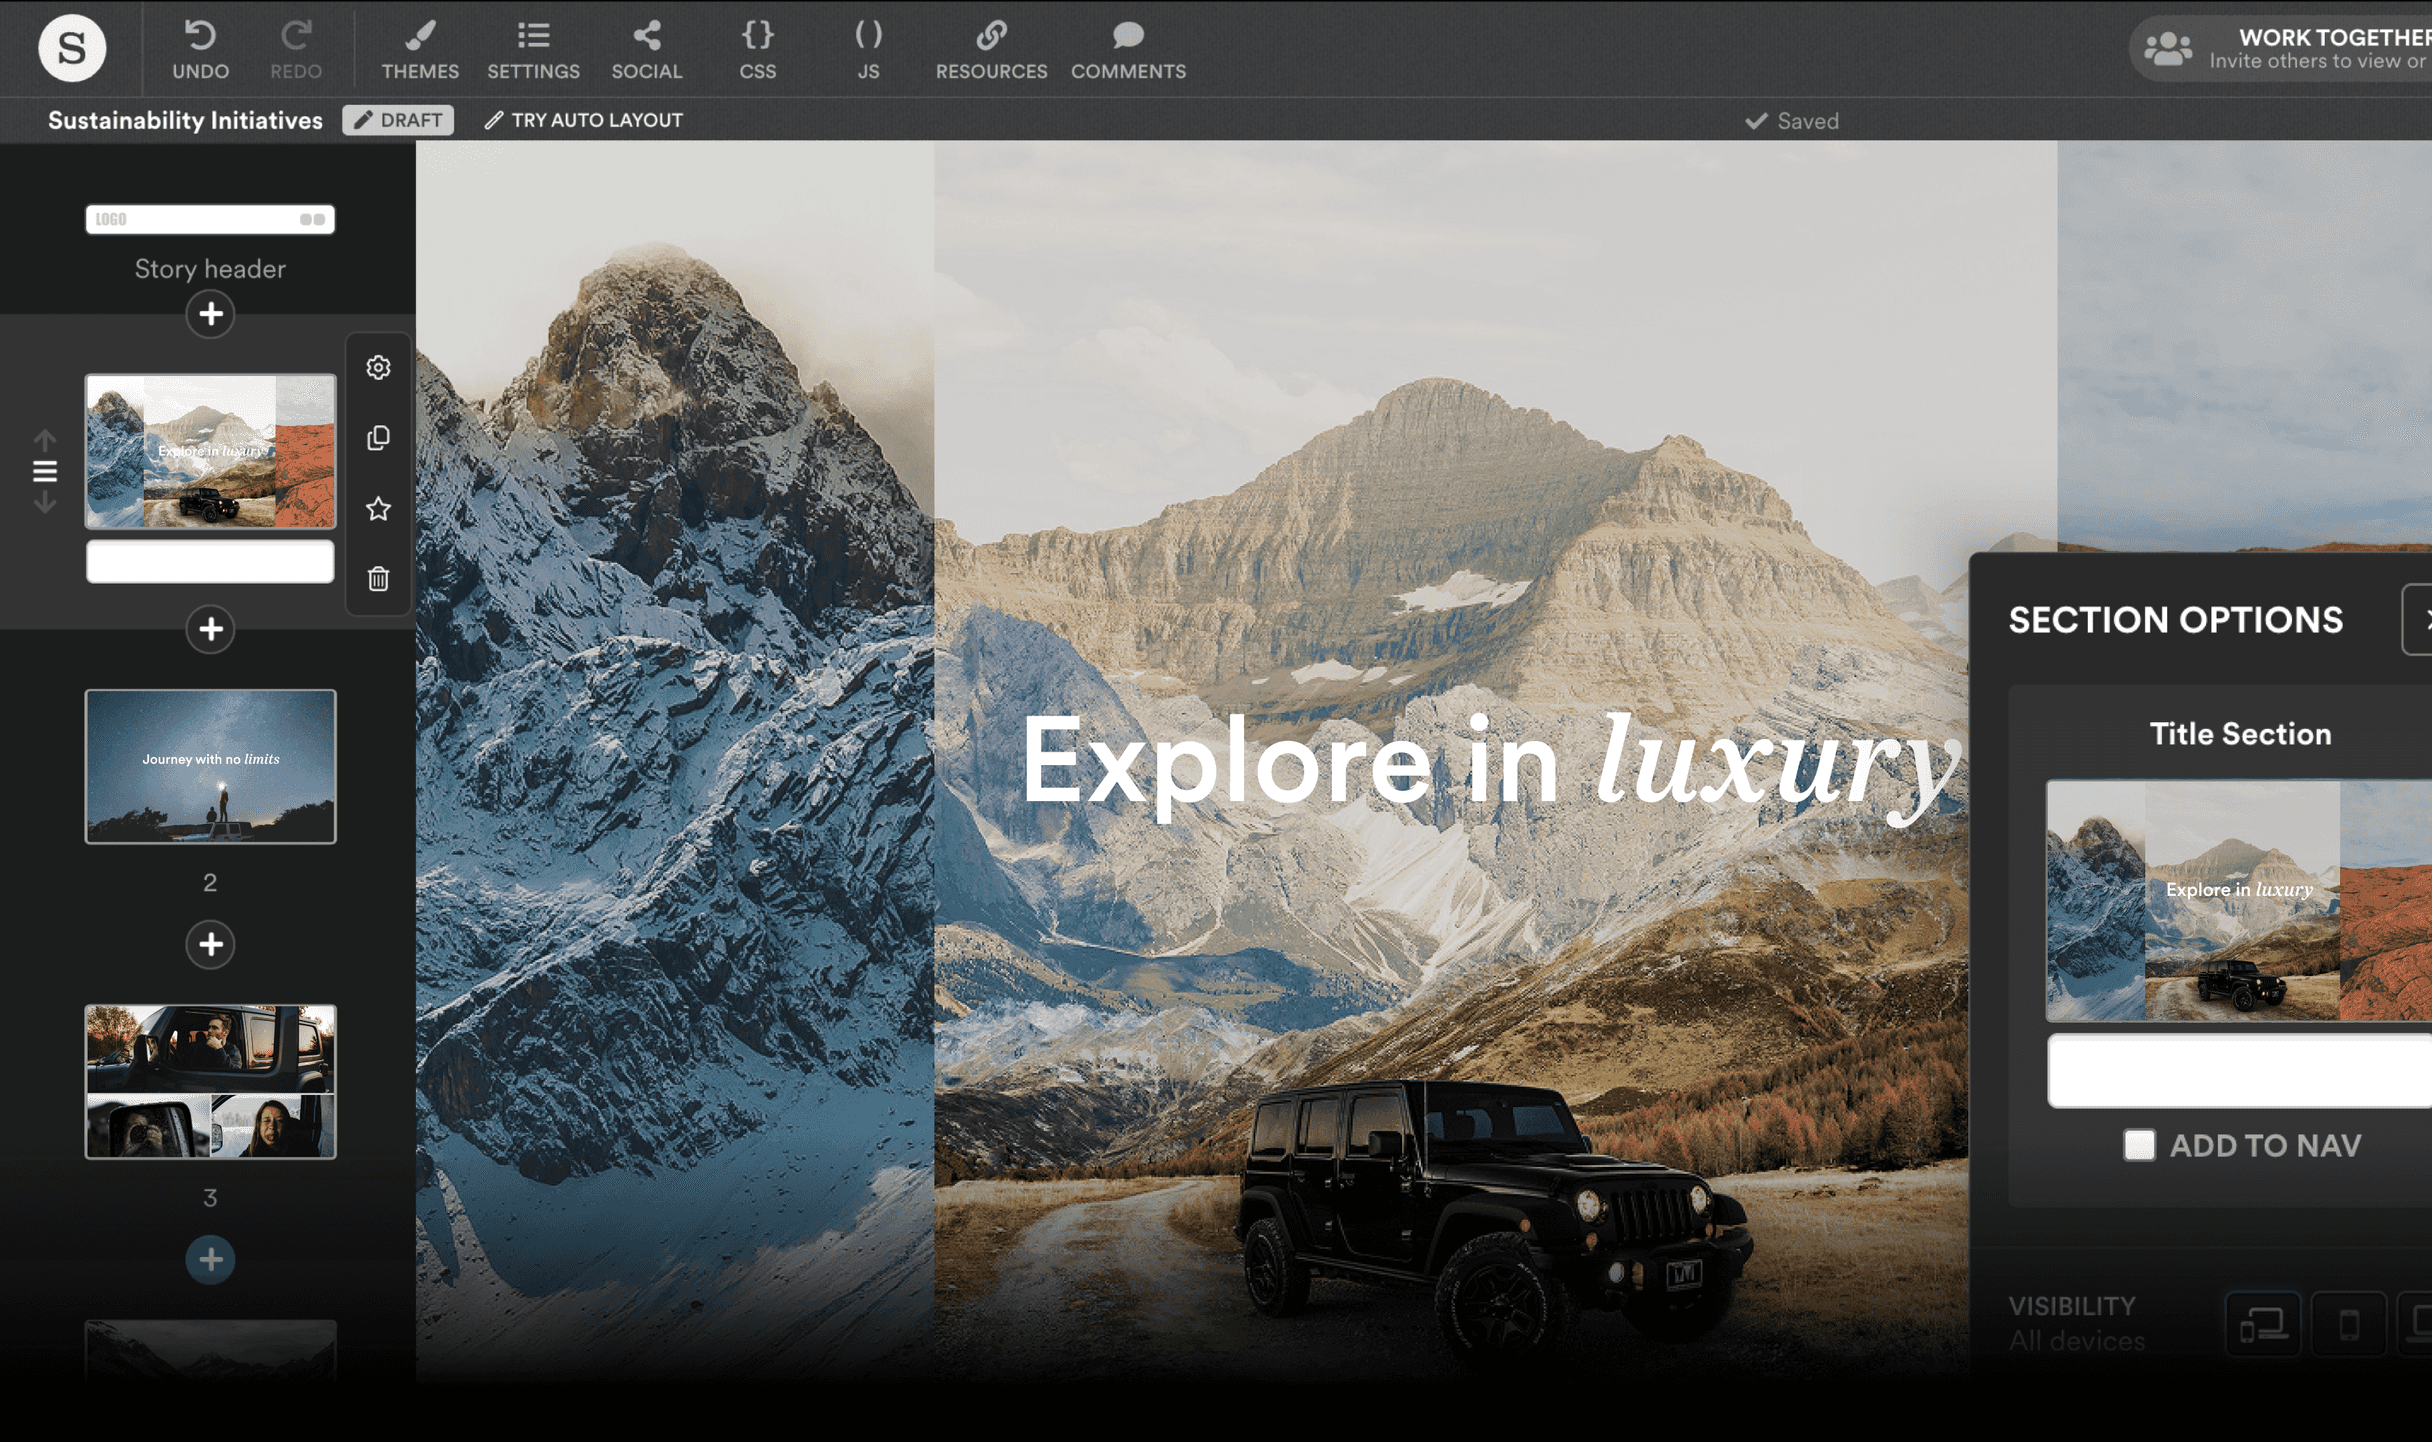Set section visibility to all devices
This screenshot has height=1442, width=2432.
click(x=2262, y=1322)
